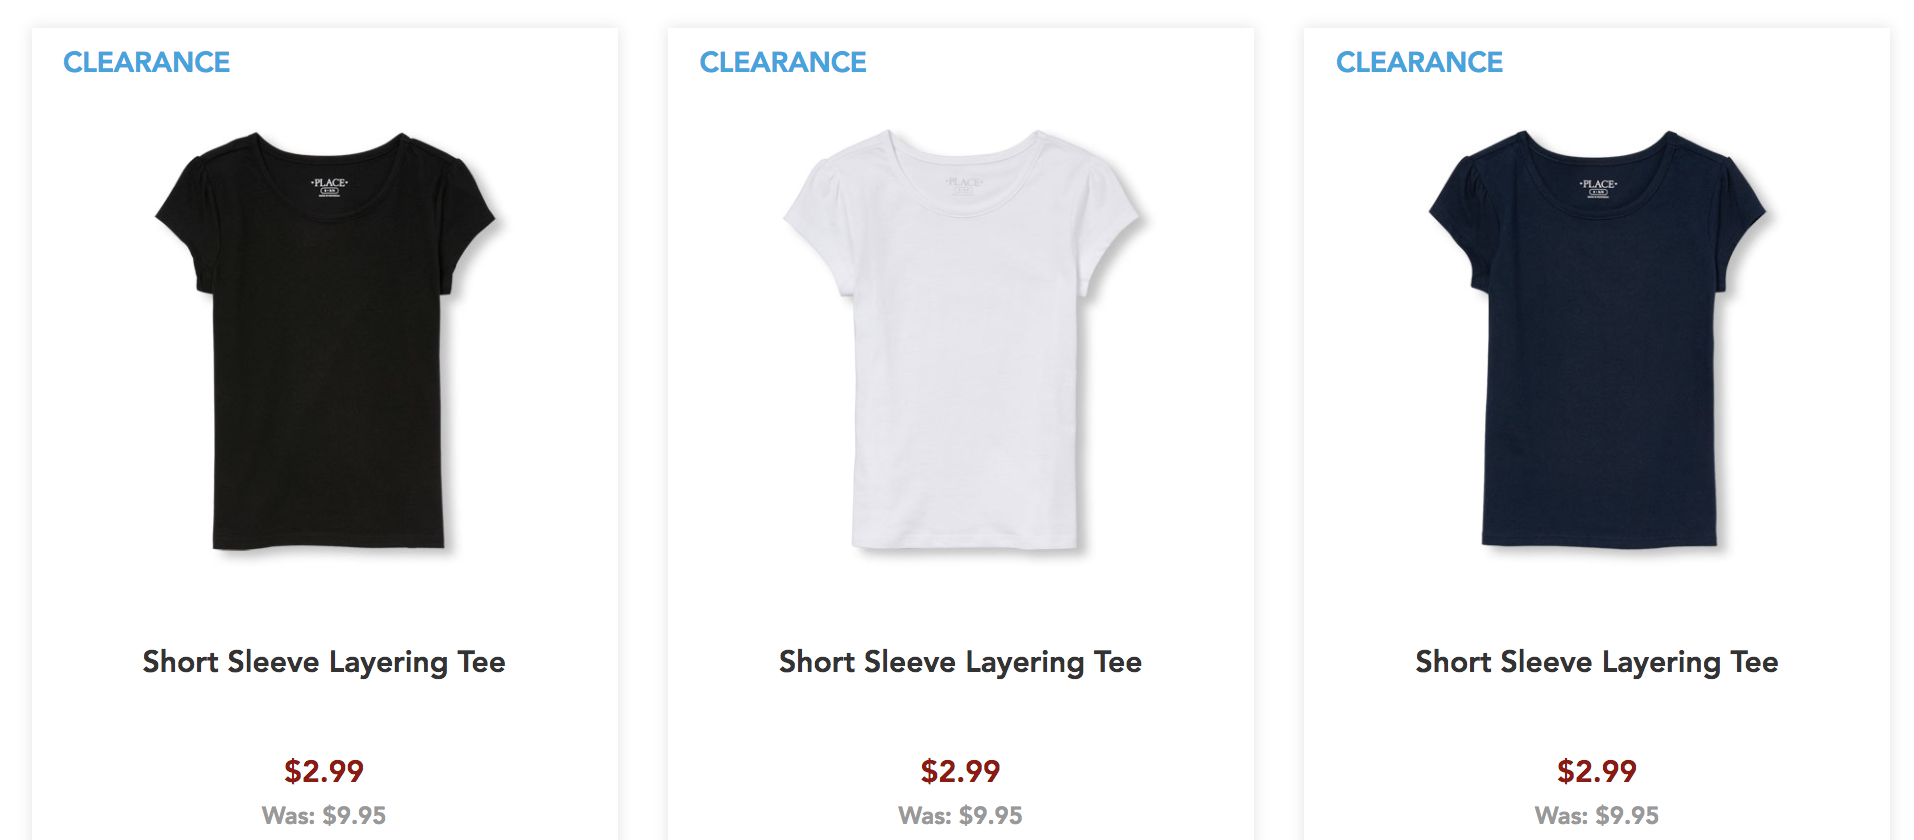The height and width of the screenshot is (840, 1914).
Task: Open the black Short Sleeve Layering Tee image
Action: coord(326,341)
